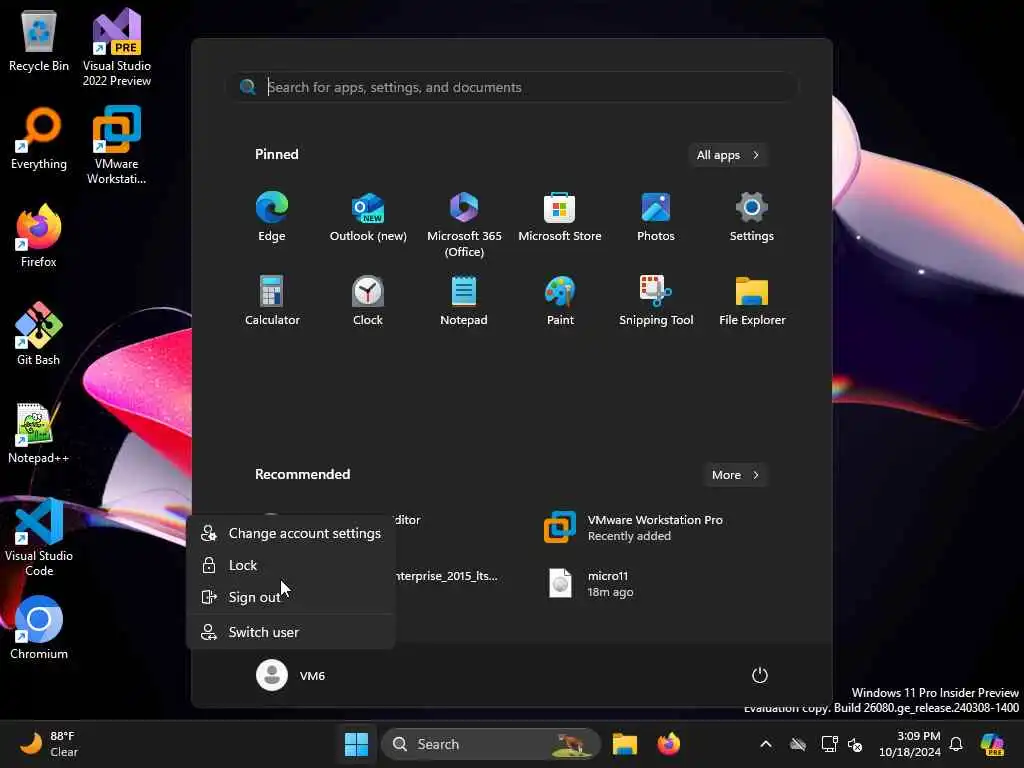Select Visual Studio 2022 Preview desktop icon
This screenshot has width=1024, height=768.
117,48
